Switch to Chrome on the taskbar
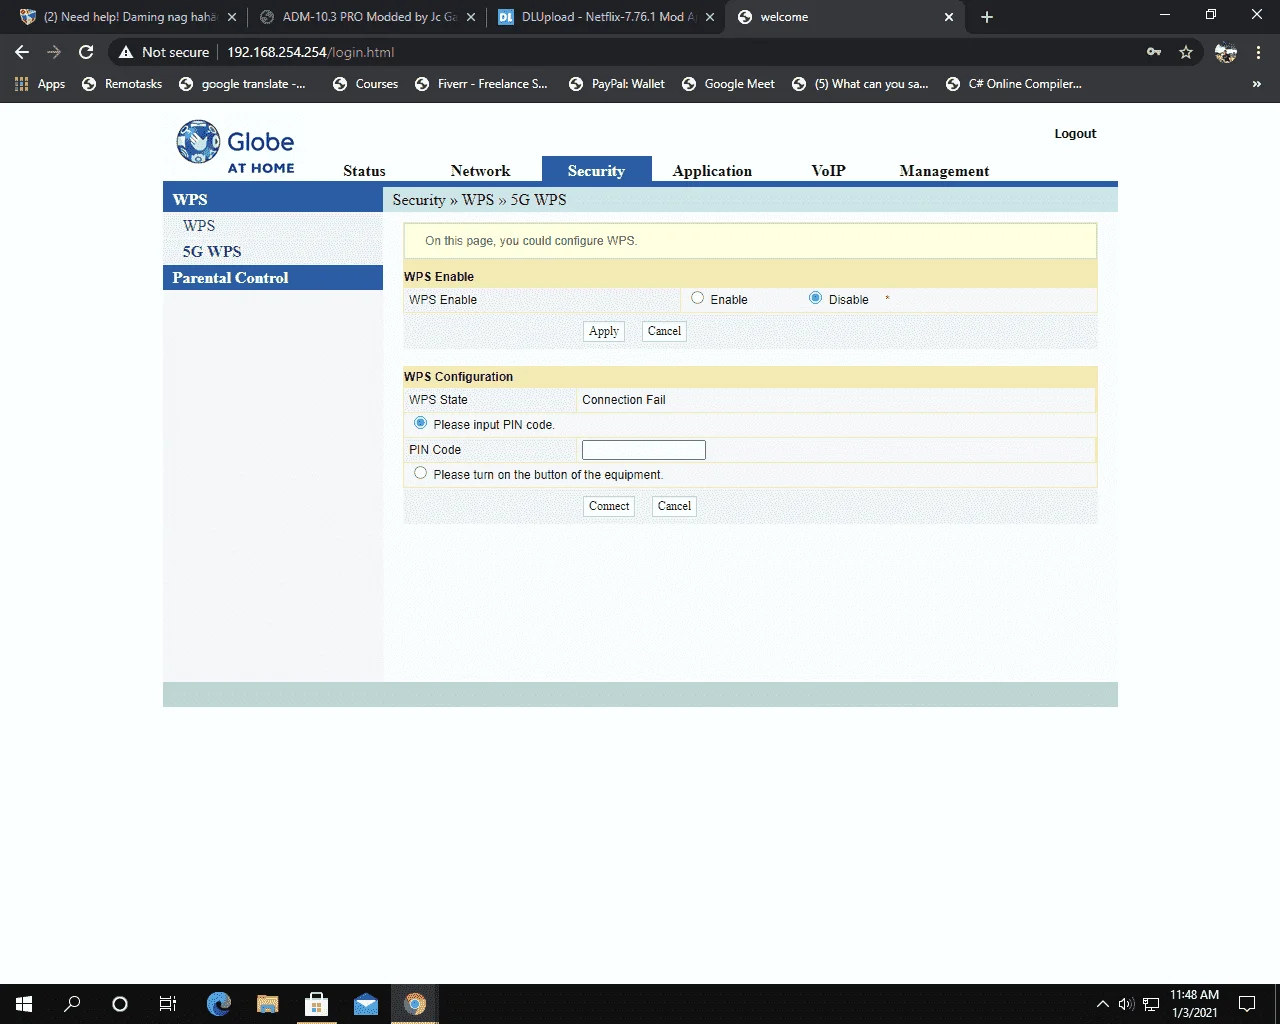The image size is (1280, 1024). click(415, 1004)
